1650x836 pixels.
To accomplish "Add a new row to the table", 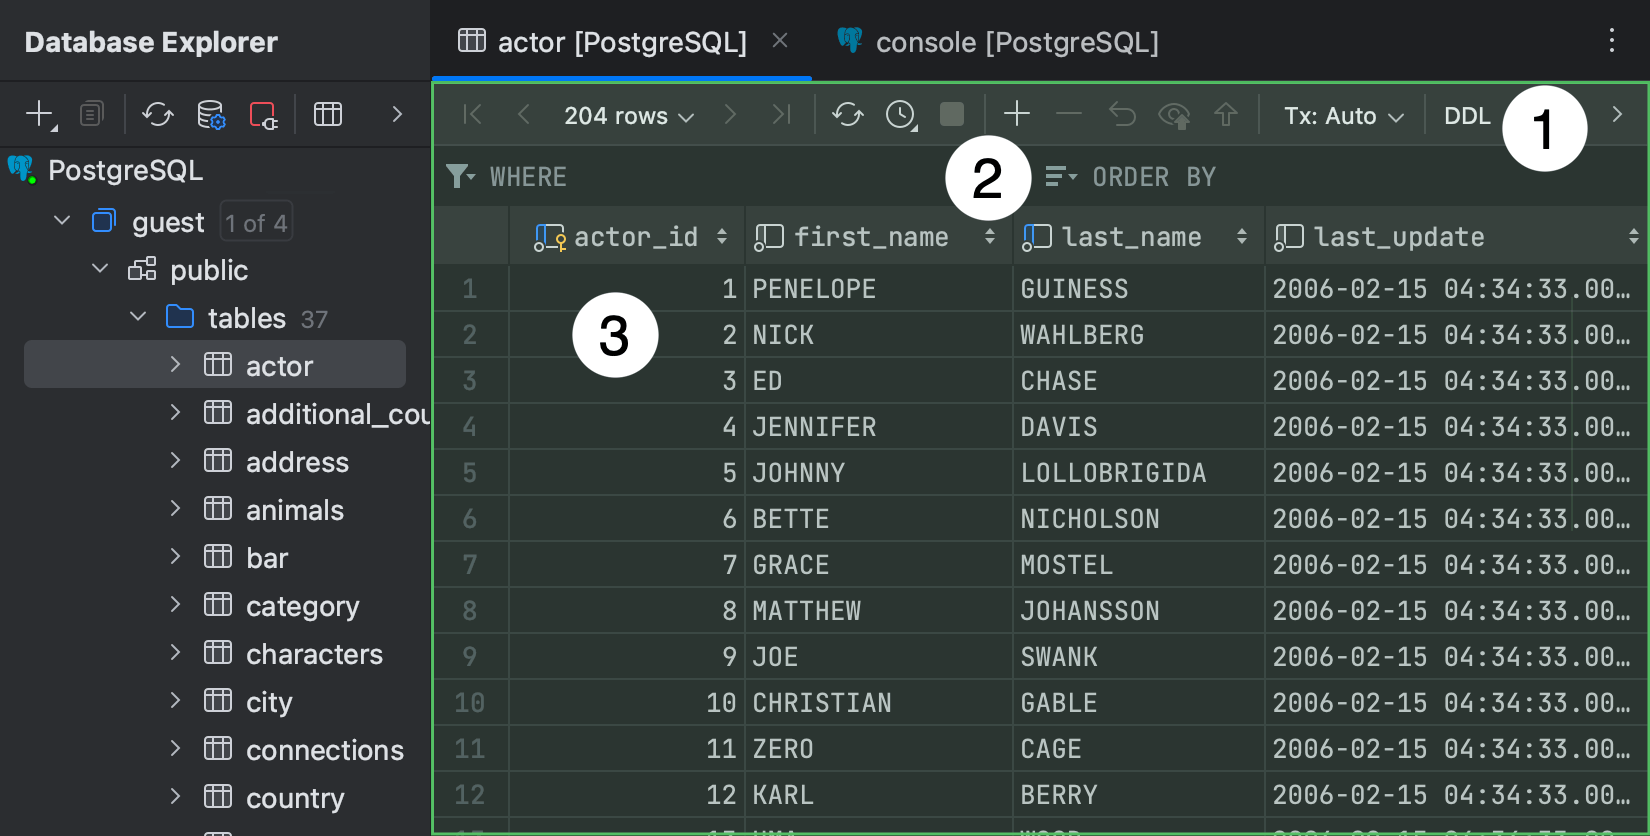I will coord(1016,114).
